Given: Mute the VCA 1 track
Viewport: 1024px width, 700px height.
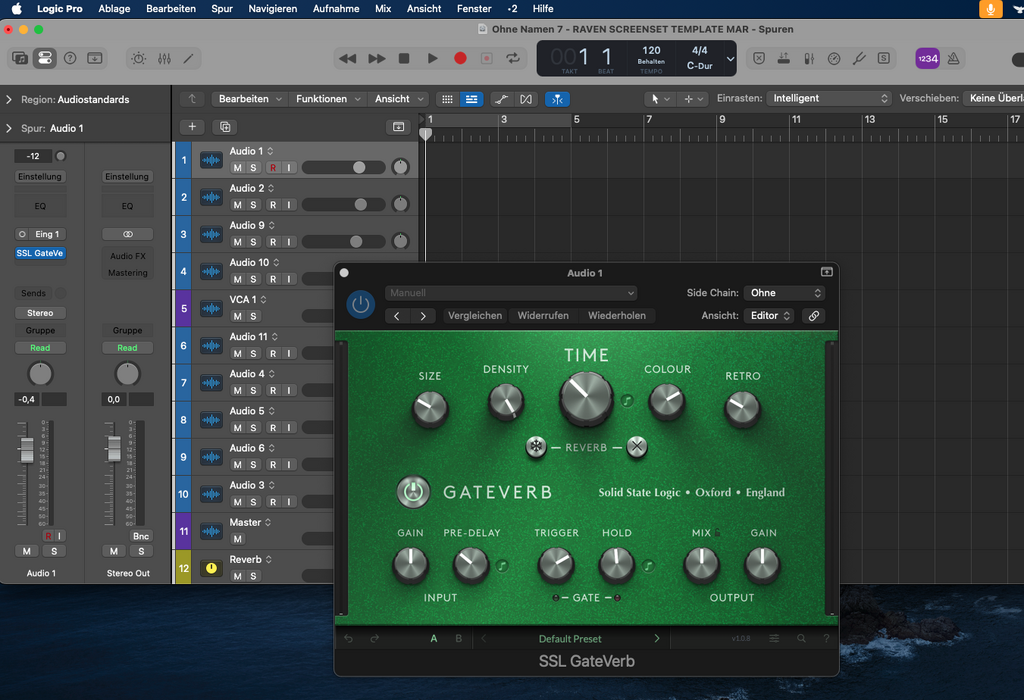Looking at the screenshot, I should [x=238, y=316].
